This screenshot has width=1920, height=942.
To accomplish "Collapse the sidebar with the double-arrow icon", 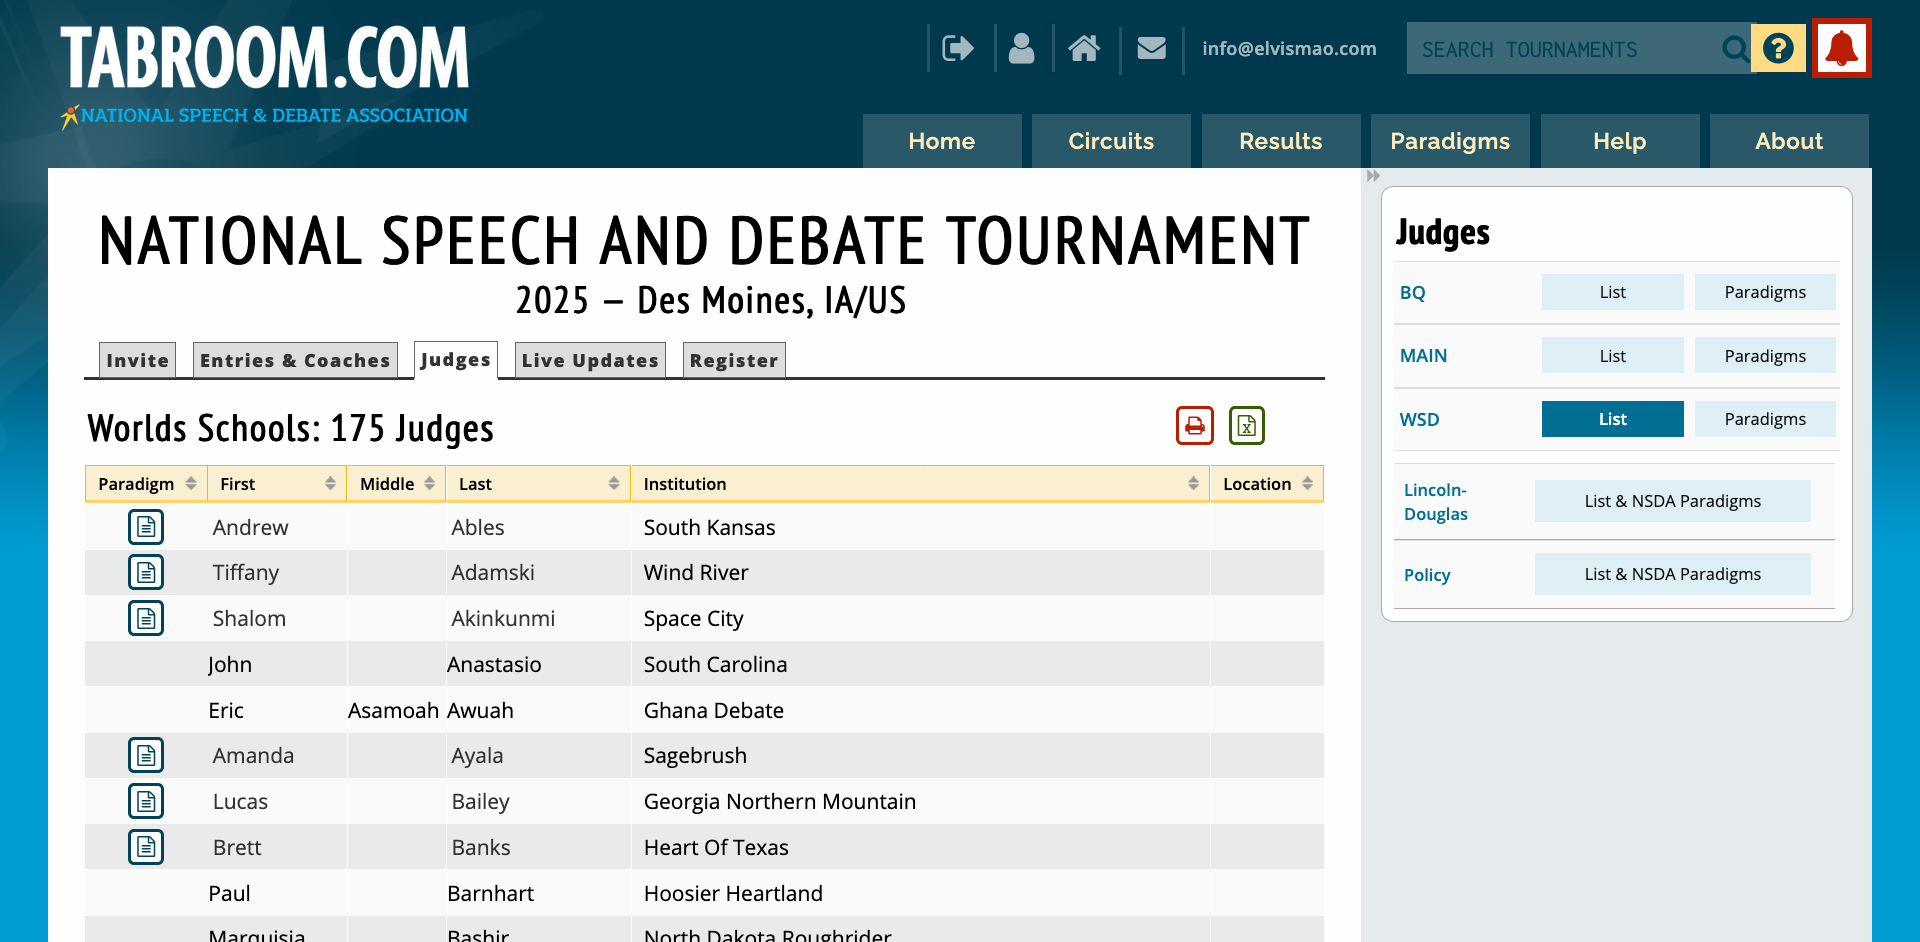I will click(x=1373, y=176).
